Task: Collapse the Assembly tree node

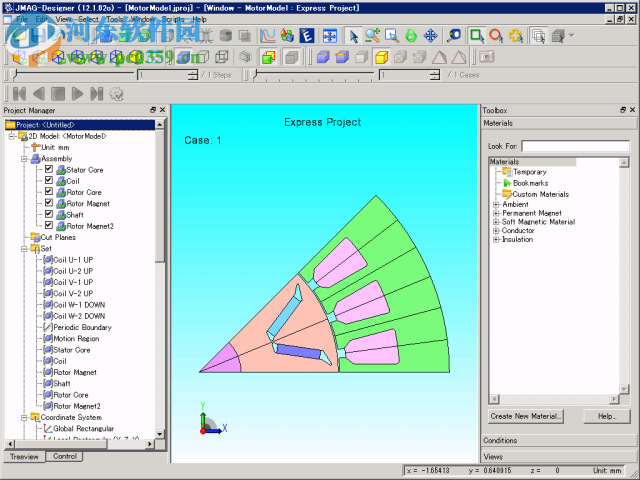Action: (x=24, y=159)
